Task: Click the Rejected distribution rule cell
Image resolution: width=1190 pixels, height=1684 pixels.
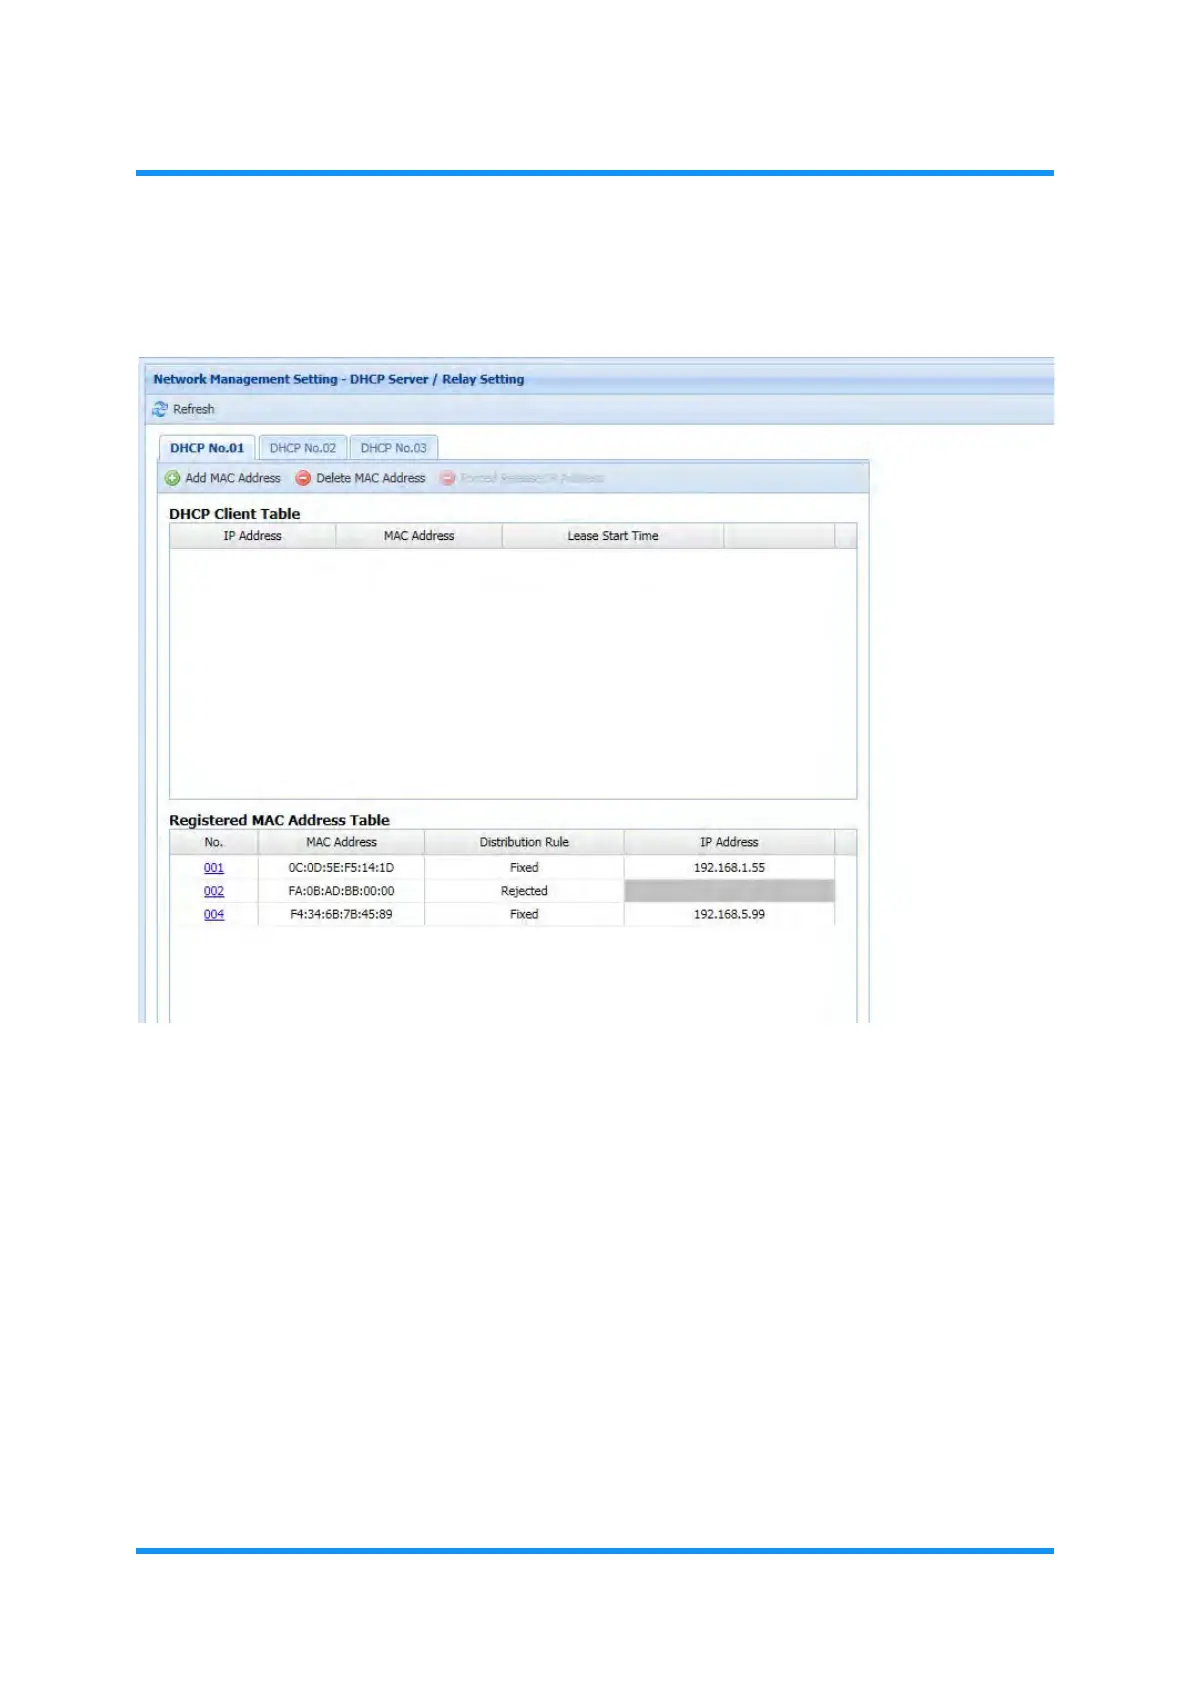Action: tap(524, 891)
